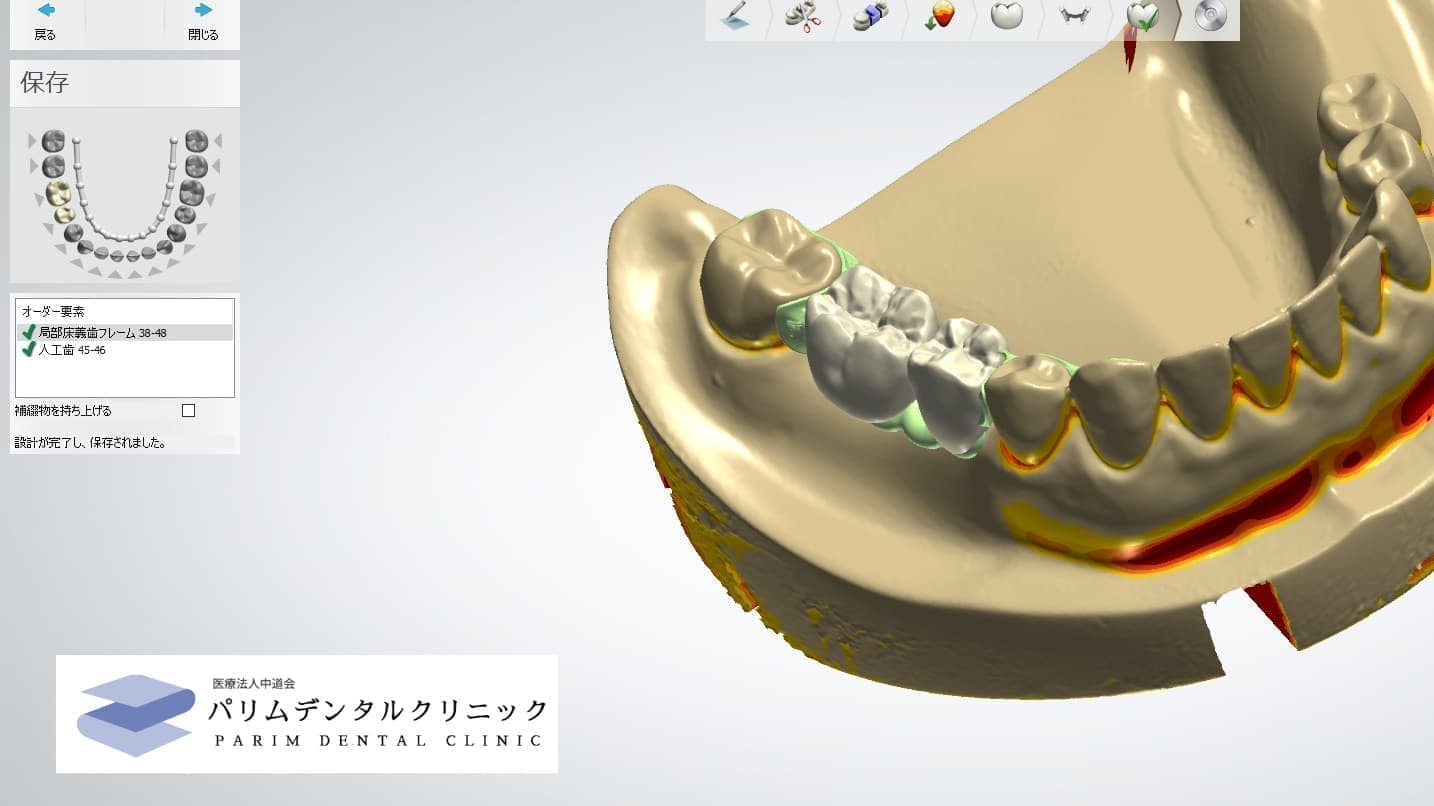Click the blue arrow model alignment step
The image size is (1434, 806).
870,17
